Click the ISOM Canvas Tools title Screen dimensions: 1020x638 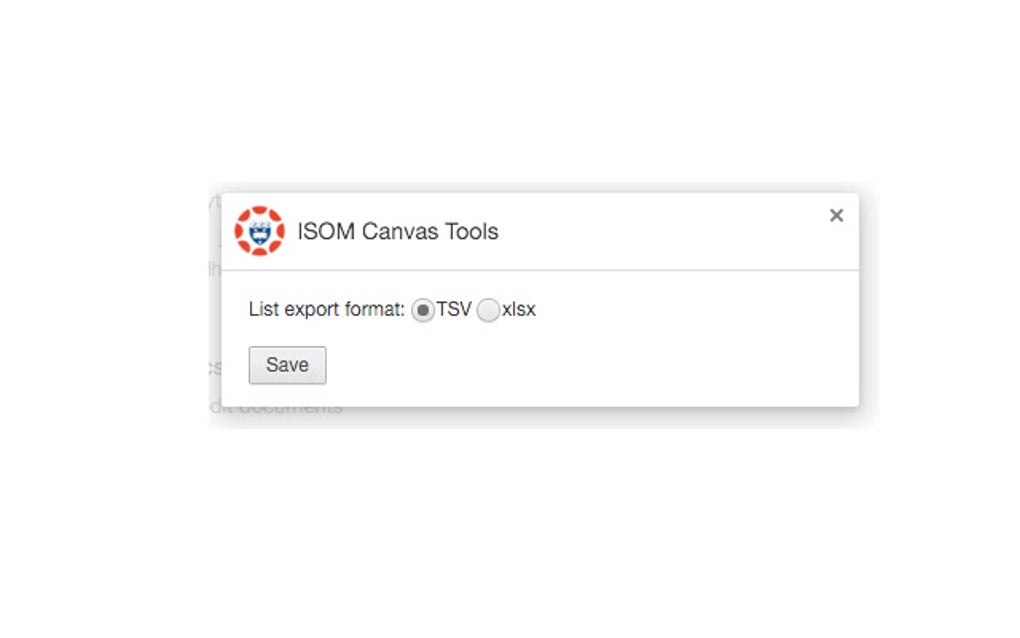pyautogui.click(x=396, y=231)
